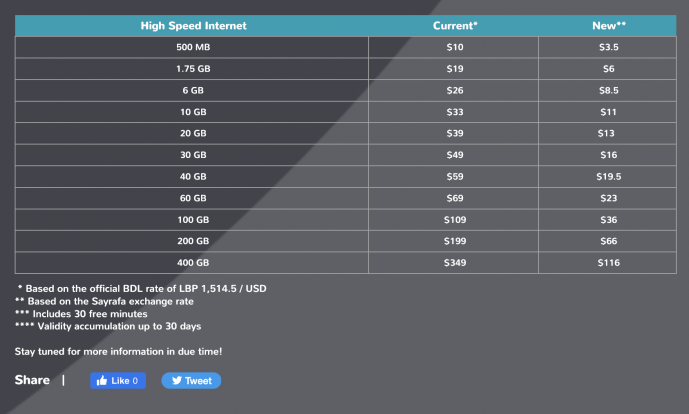The width and height of the screenshot is (689, 414).
Task: Click the Twitter bird icon
Action: 177,381
